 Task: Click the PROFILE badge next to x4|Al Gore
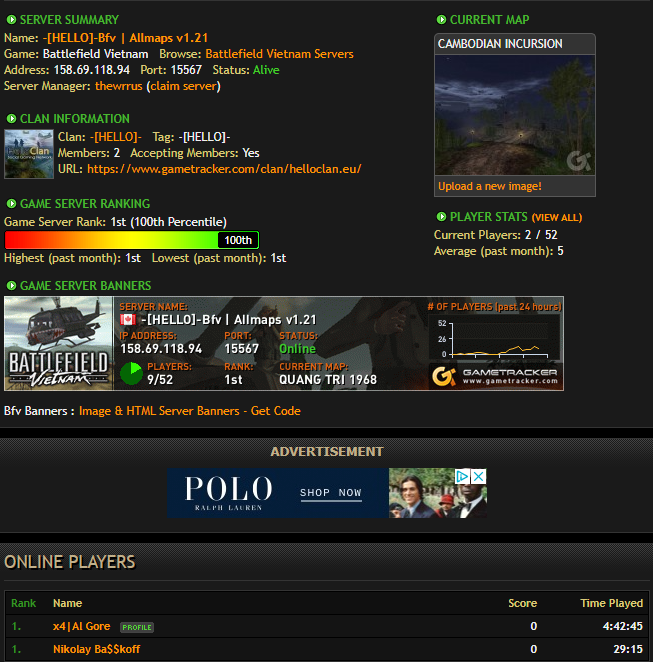137,627
